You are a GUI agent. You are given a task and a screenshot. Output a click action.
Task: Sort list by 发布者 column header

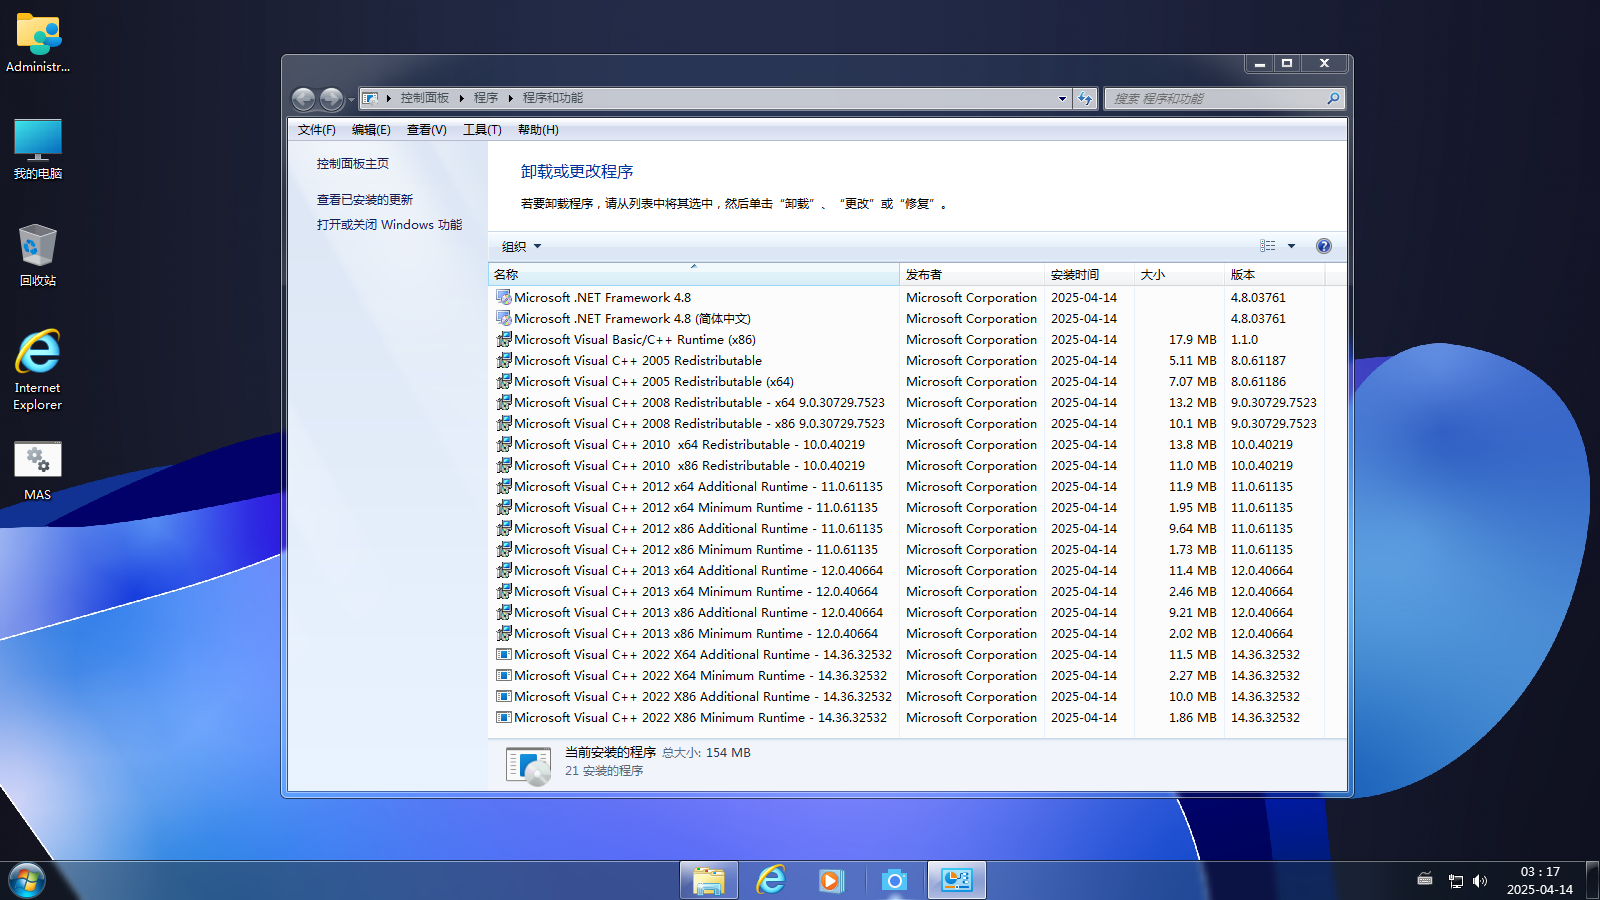971,274
